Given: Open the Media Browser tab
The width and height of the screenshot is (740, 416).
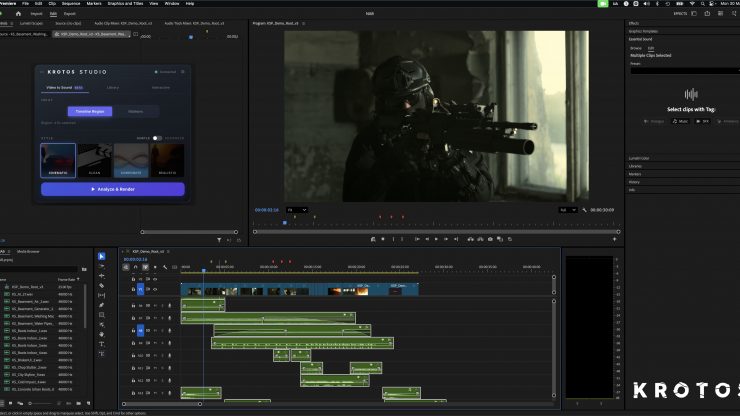Looking at the screenshot, I should click(28, 252).
